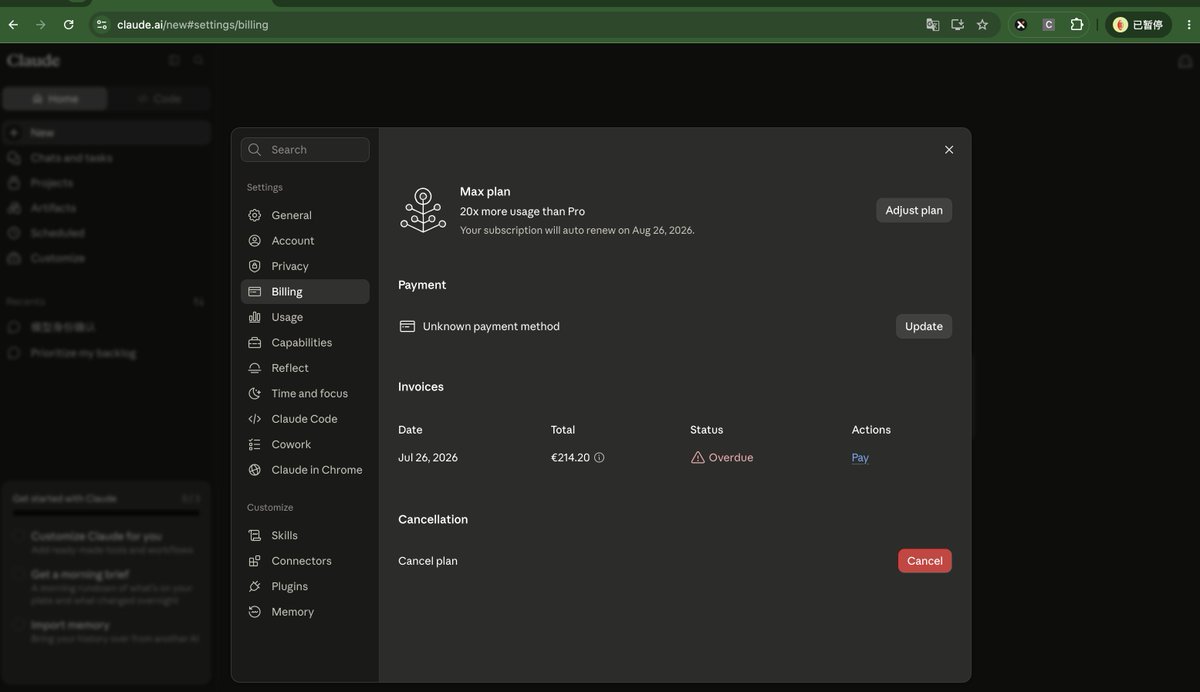Click translate page icon in address bar
The width and height of the screenshot is (1200, 692).
(932, 24)
